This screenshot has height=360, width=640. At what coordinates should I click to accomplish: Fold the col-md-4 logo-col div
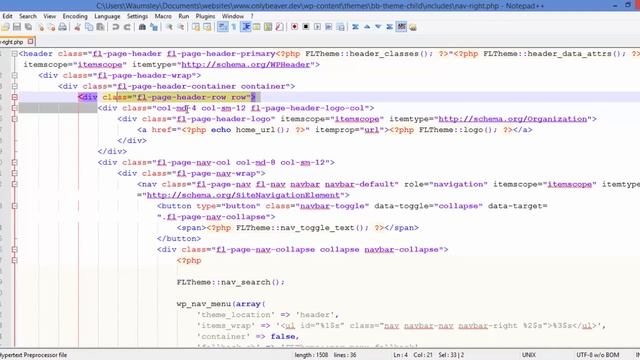tap(15, 108)
